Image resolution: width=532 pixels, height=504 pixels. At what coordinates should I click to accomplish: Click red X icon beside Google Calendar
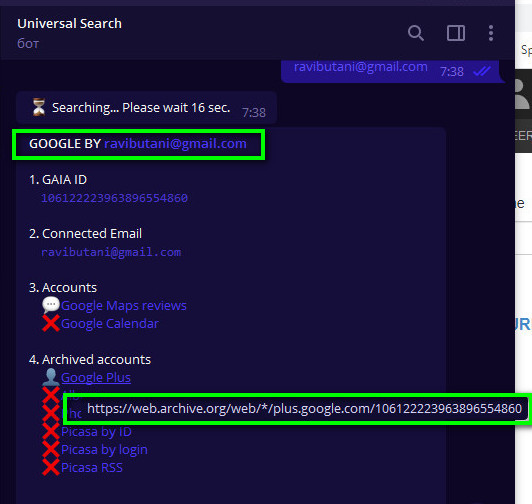[51, 323]
